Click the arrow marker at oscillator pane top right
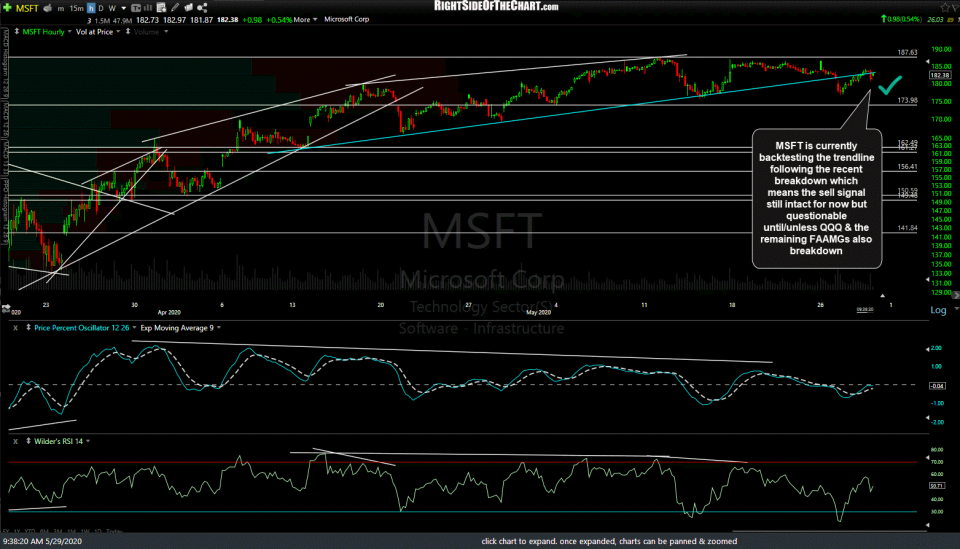The height and width of the screenshot is (549, 960). pyautogui.click(x=927, y=348)
